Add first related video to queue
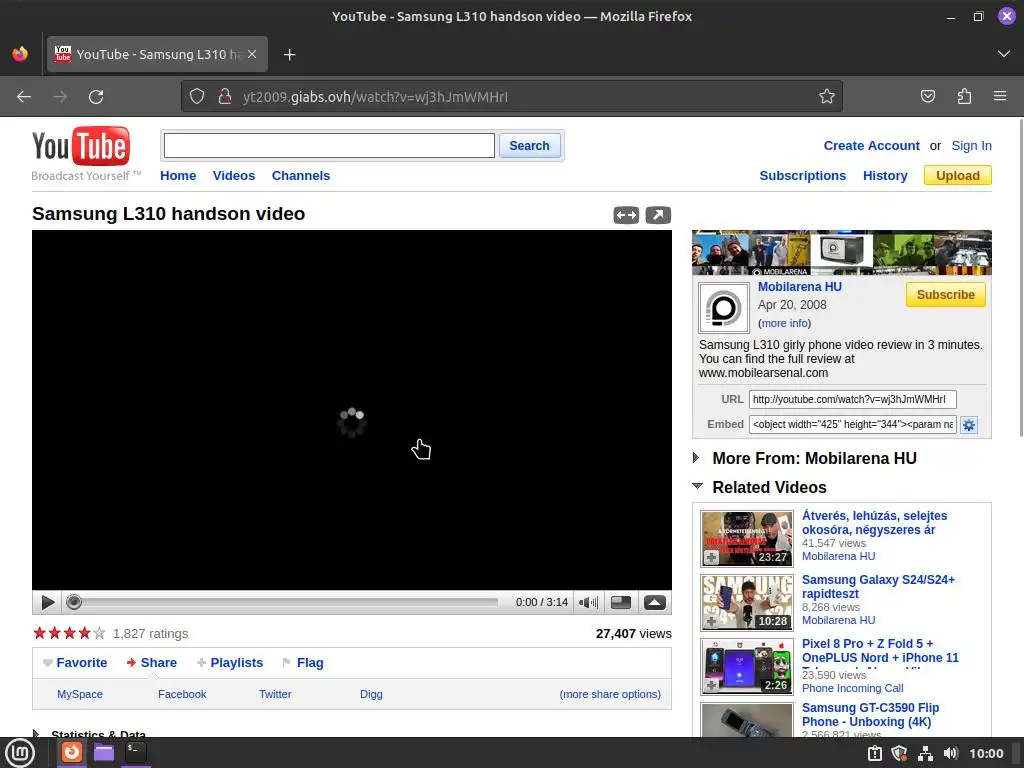The width and height of the screenshot is (1024, 768). point(711,557)
